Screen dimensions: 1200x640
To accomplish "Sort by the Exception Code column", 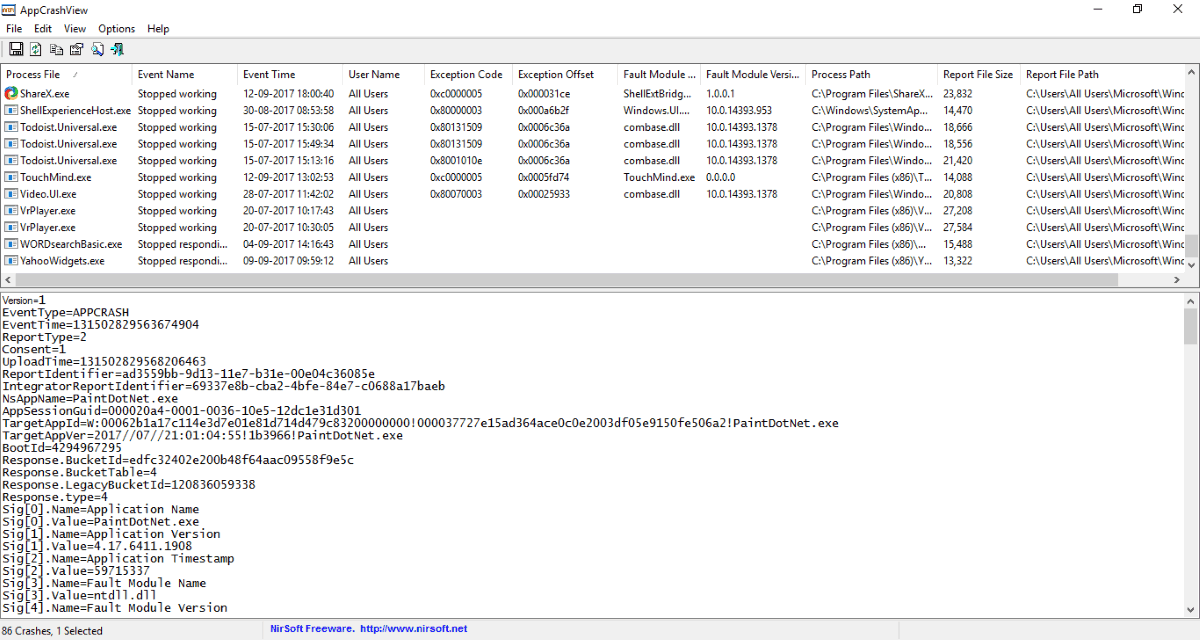I will coord(468,74).
